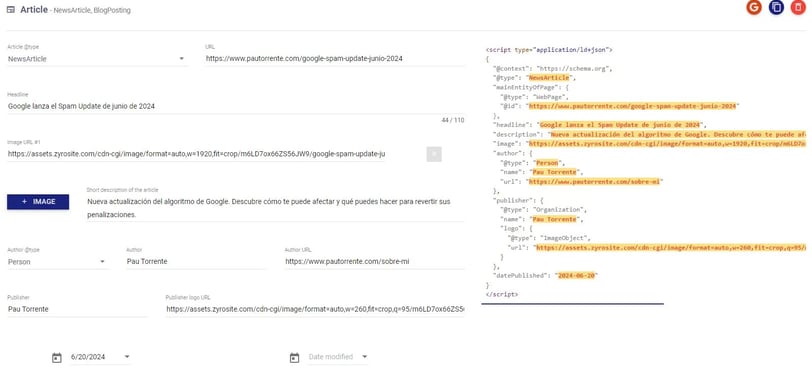Edit the Short description of the article
This screenshot has height=375, width=812.
[x=275, y=208]
